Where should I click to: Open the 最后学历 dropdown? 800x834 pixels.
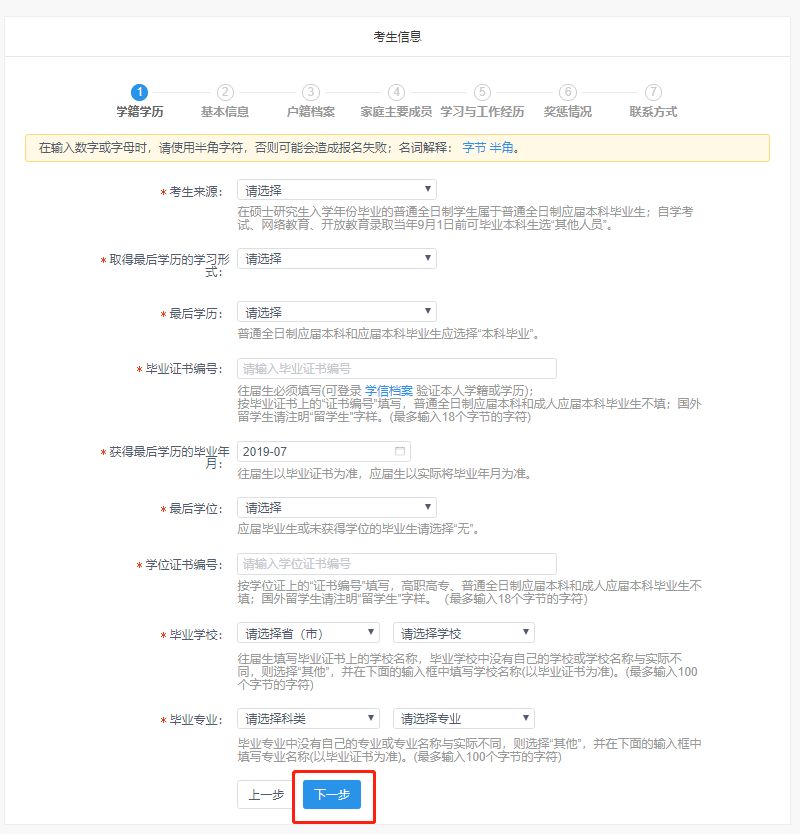coord(336,312)
